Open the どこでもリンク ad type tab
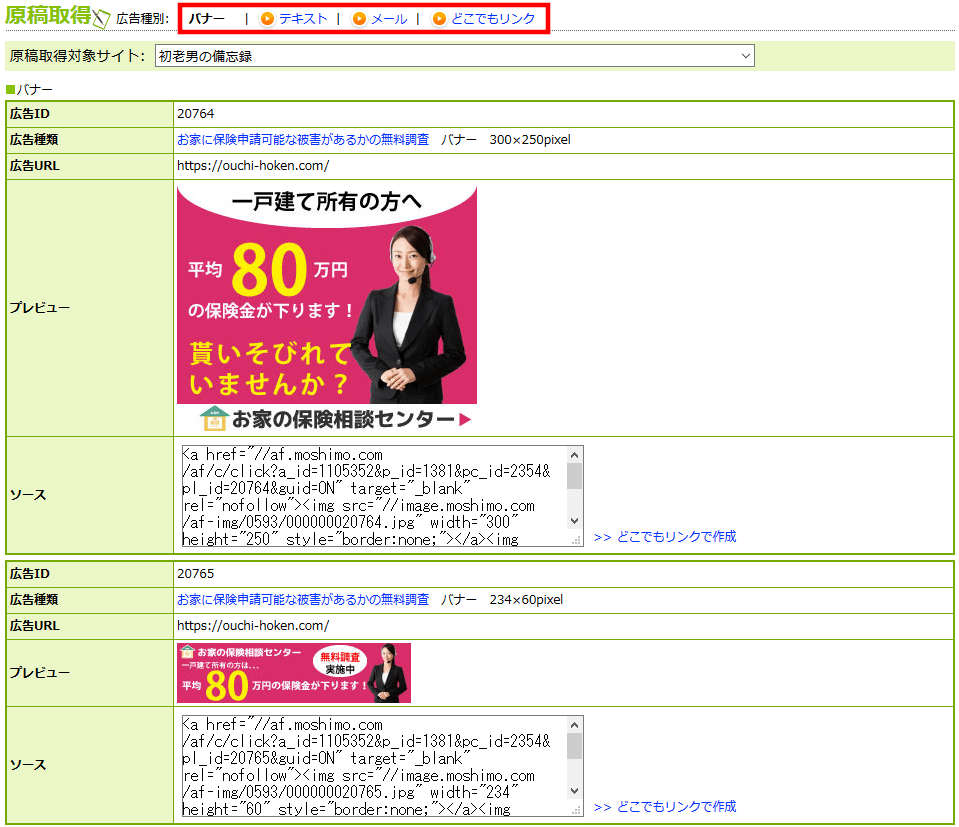This screenshot has width=959, height=827. pos(492,19)
